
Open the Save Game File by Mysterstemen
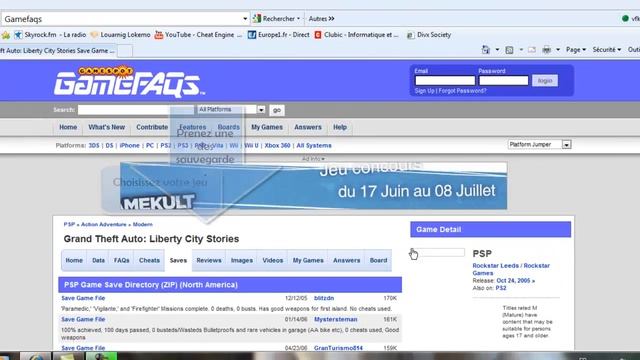coord(83,320)
